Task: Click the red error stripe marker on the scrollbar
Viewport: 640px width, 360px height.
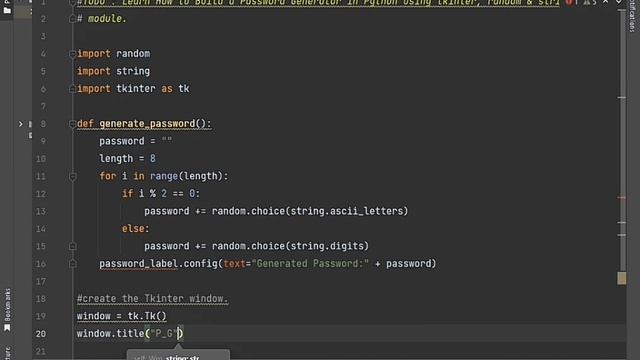Action: (621, 198)
